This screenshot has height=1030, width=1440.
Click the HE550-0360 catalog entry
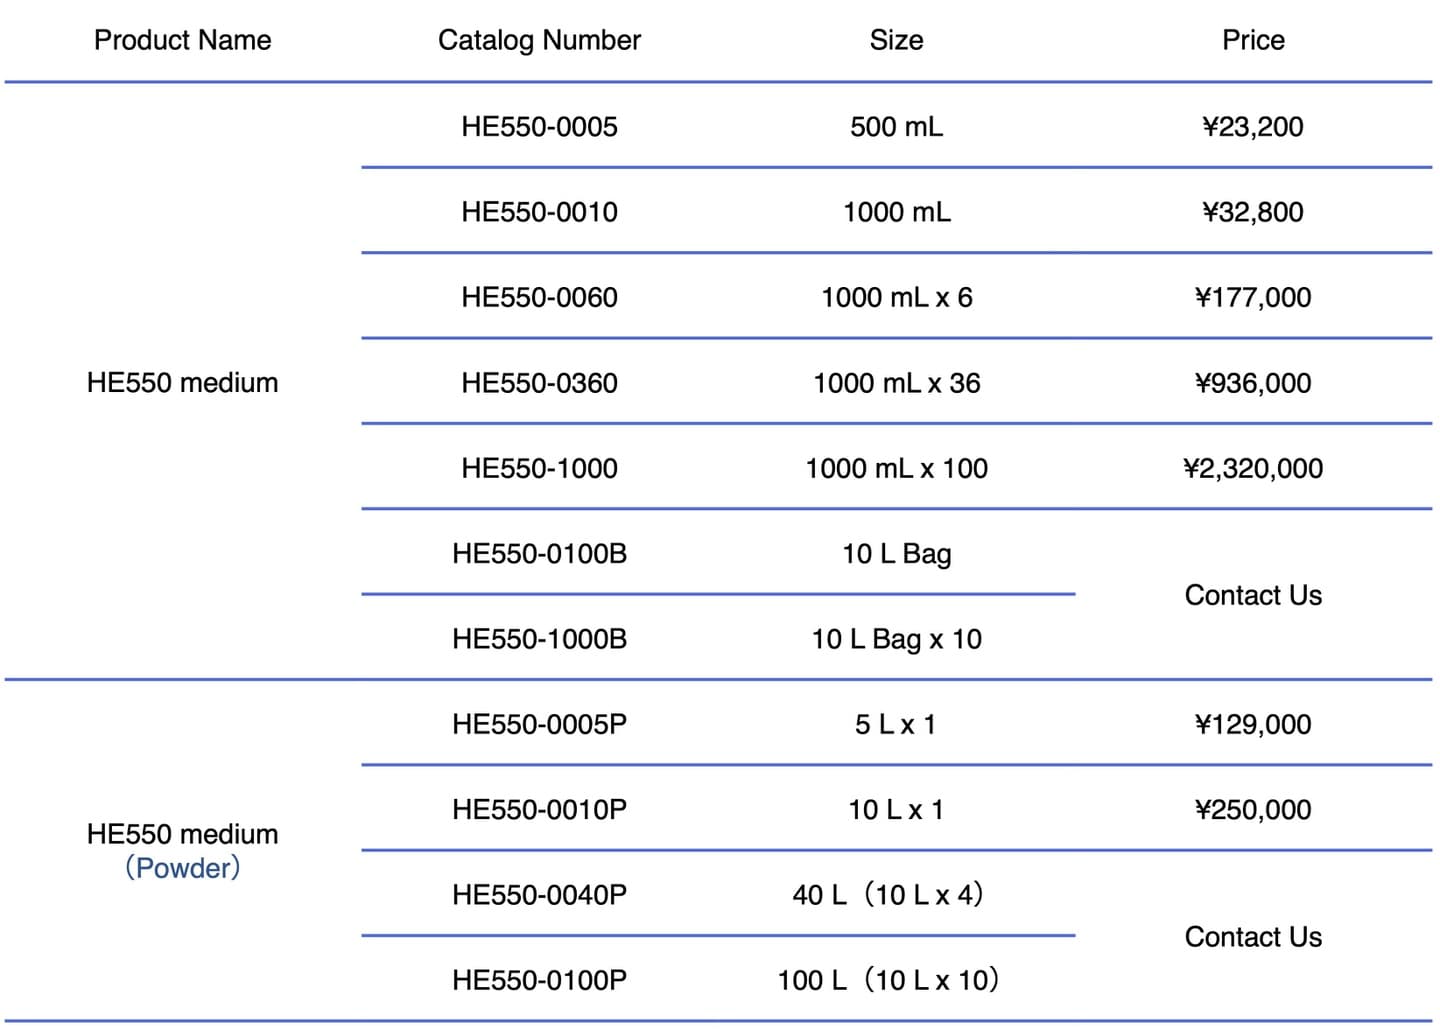tap(539, 383)
